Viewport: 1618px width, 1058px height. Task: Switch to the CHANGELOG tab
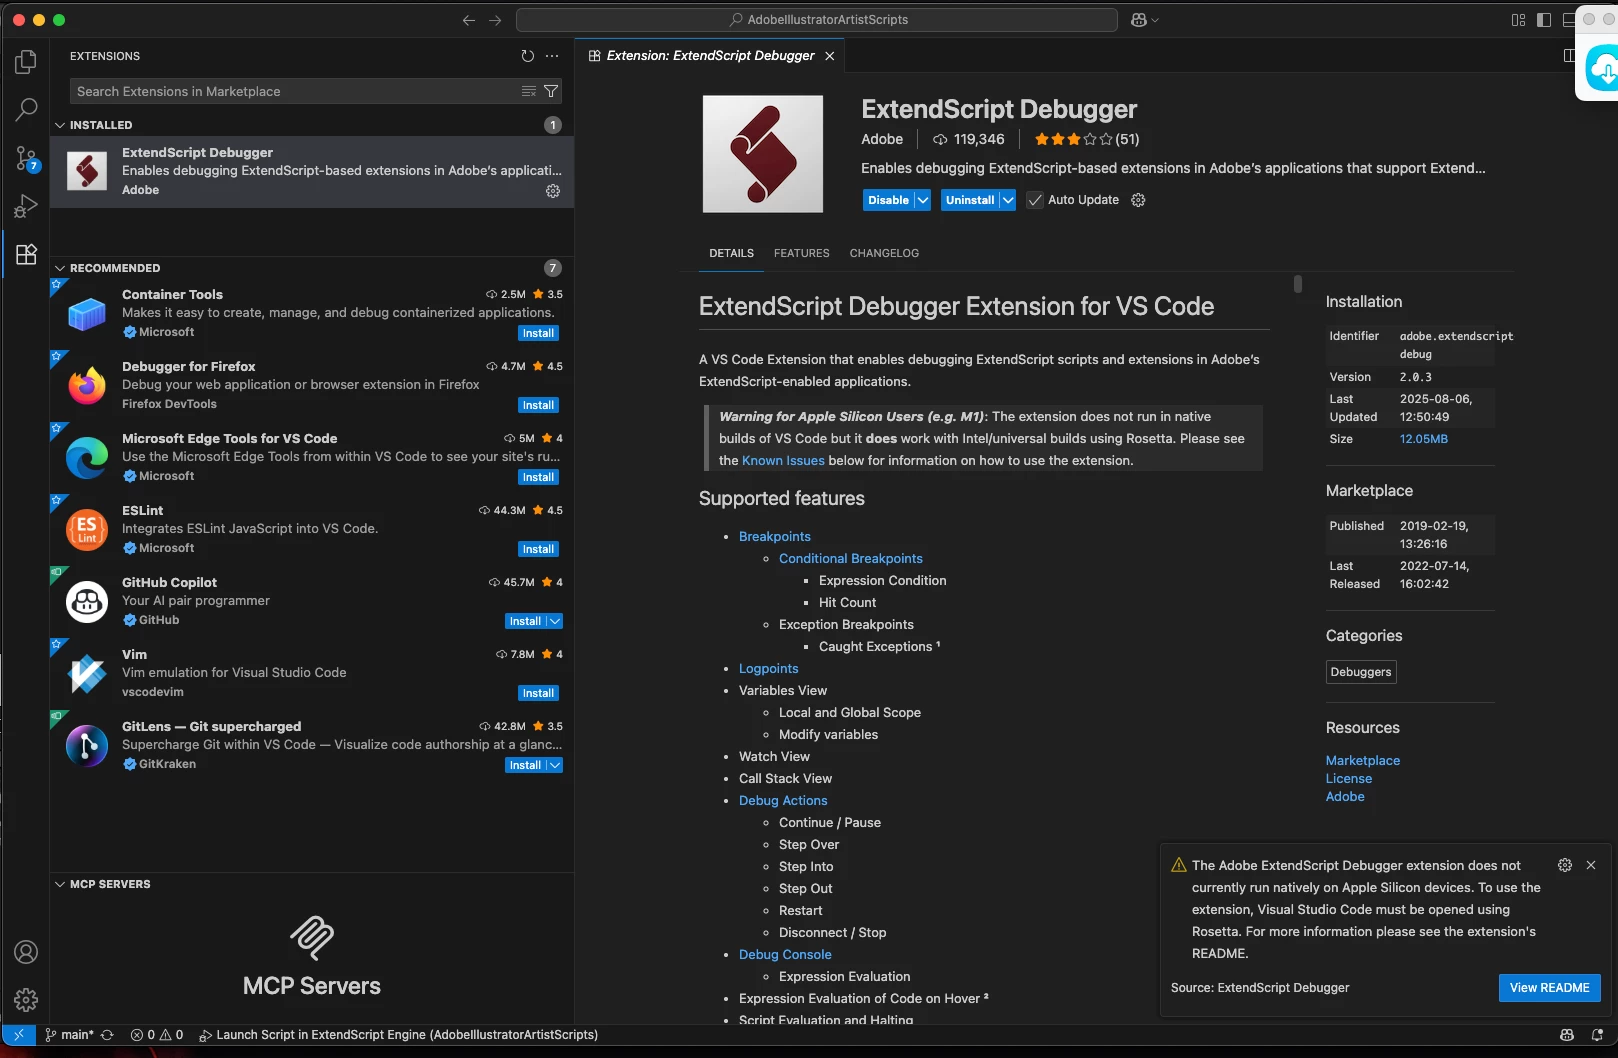tap(884, 253)
